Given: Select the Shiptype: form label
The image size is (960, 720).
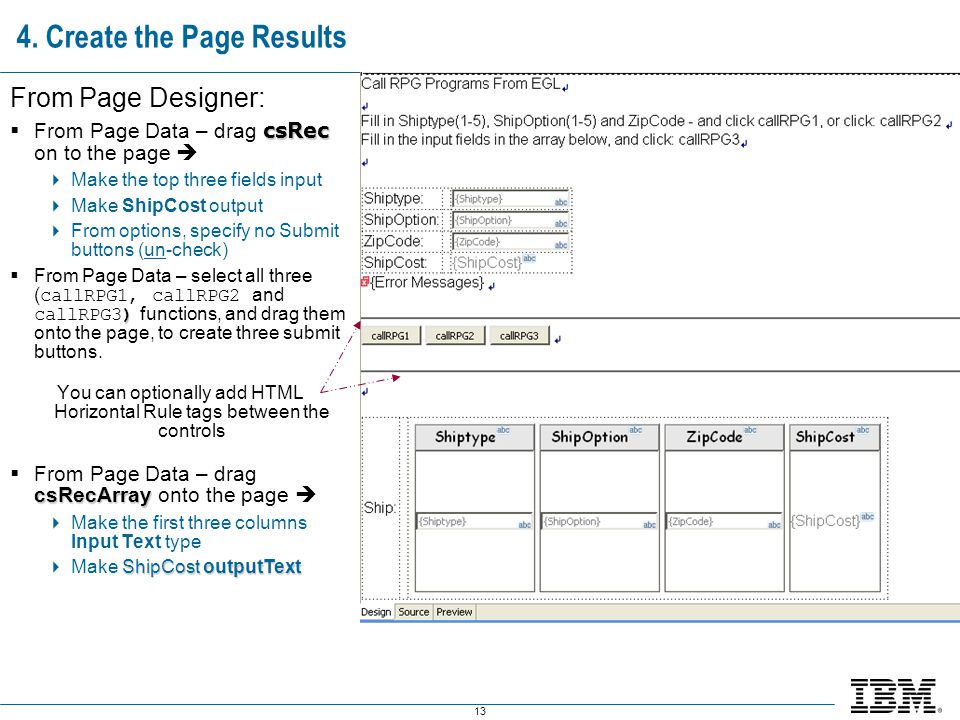Looking at the screenshot, I should 394,198.
